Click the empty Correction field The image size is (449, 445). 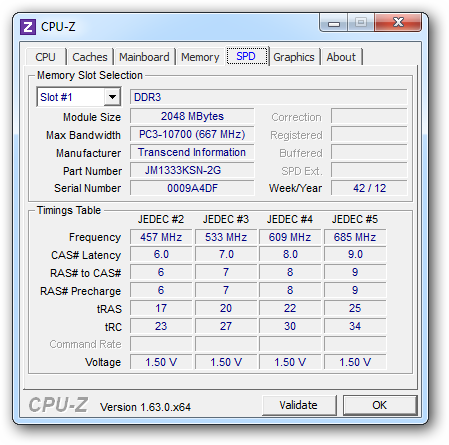pos(369,116)
